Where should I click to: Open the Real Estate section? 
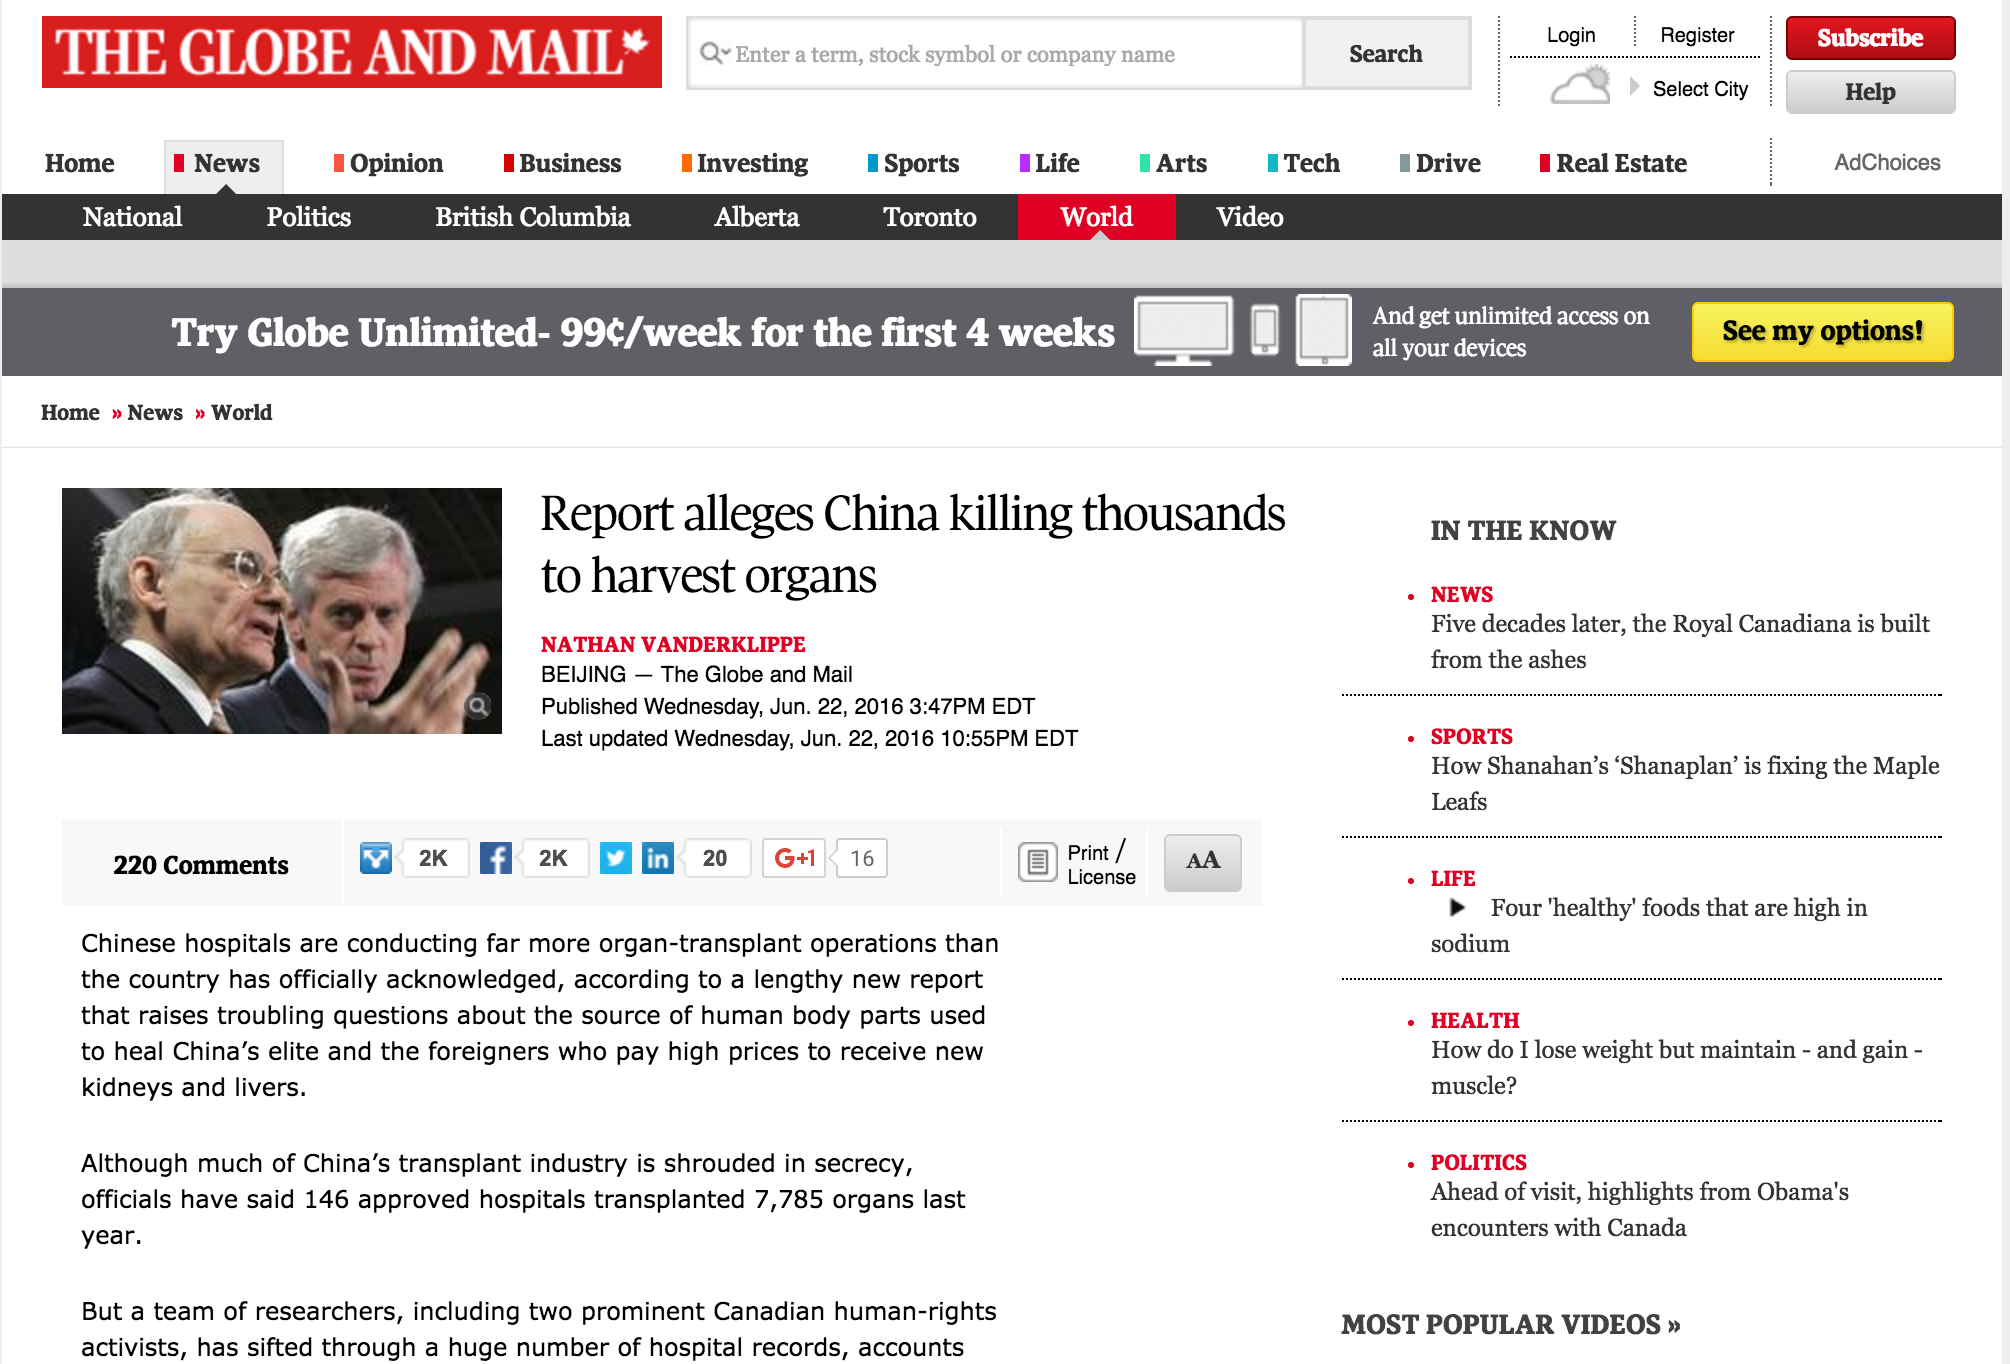1613,163
